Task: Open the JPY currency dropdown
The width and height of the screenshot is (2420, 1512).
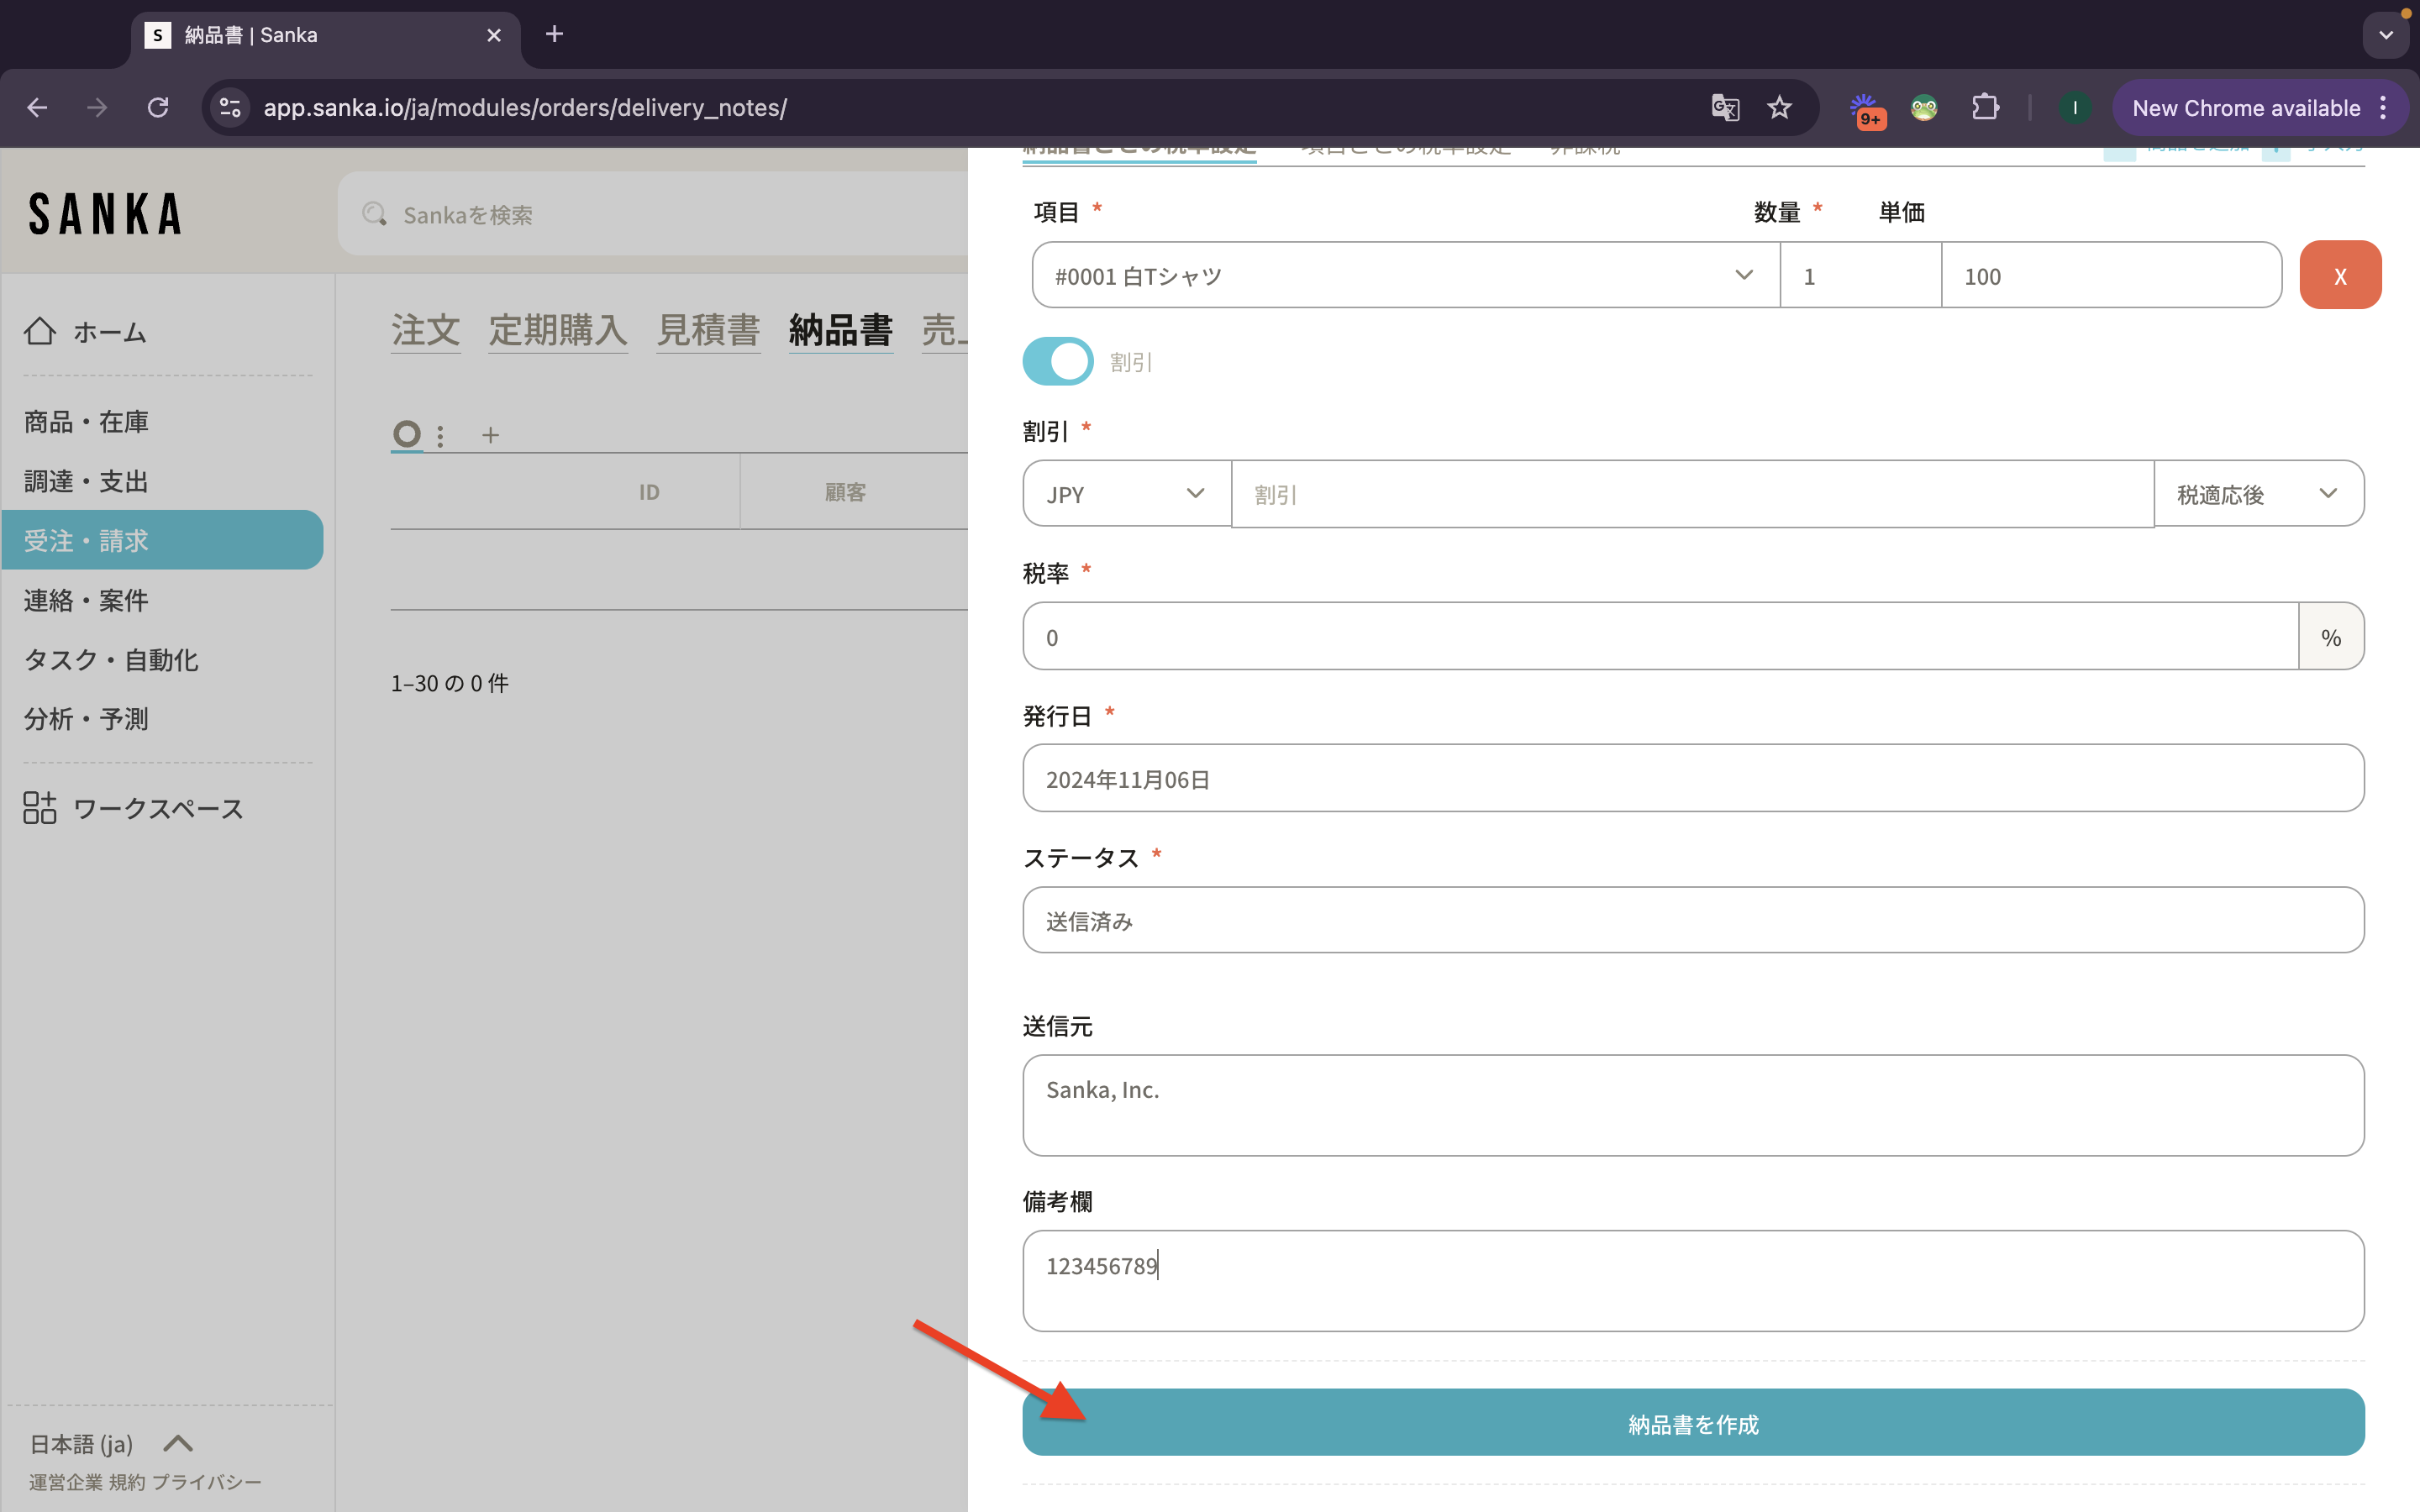Action: (1126, 494)
